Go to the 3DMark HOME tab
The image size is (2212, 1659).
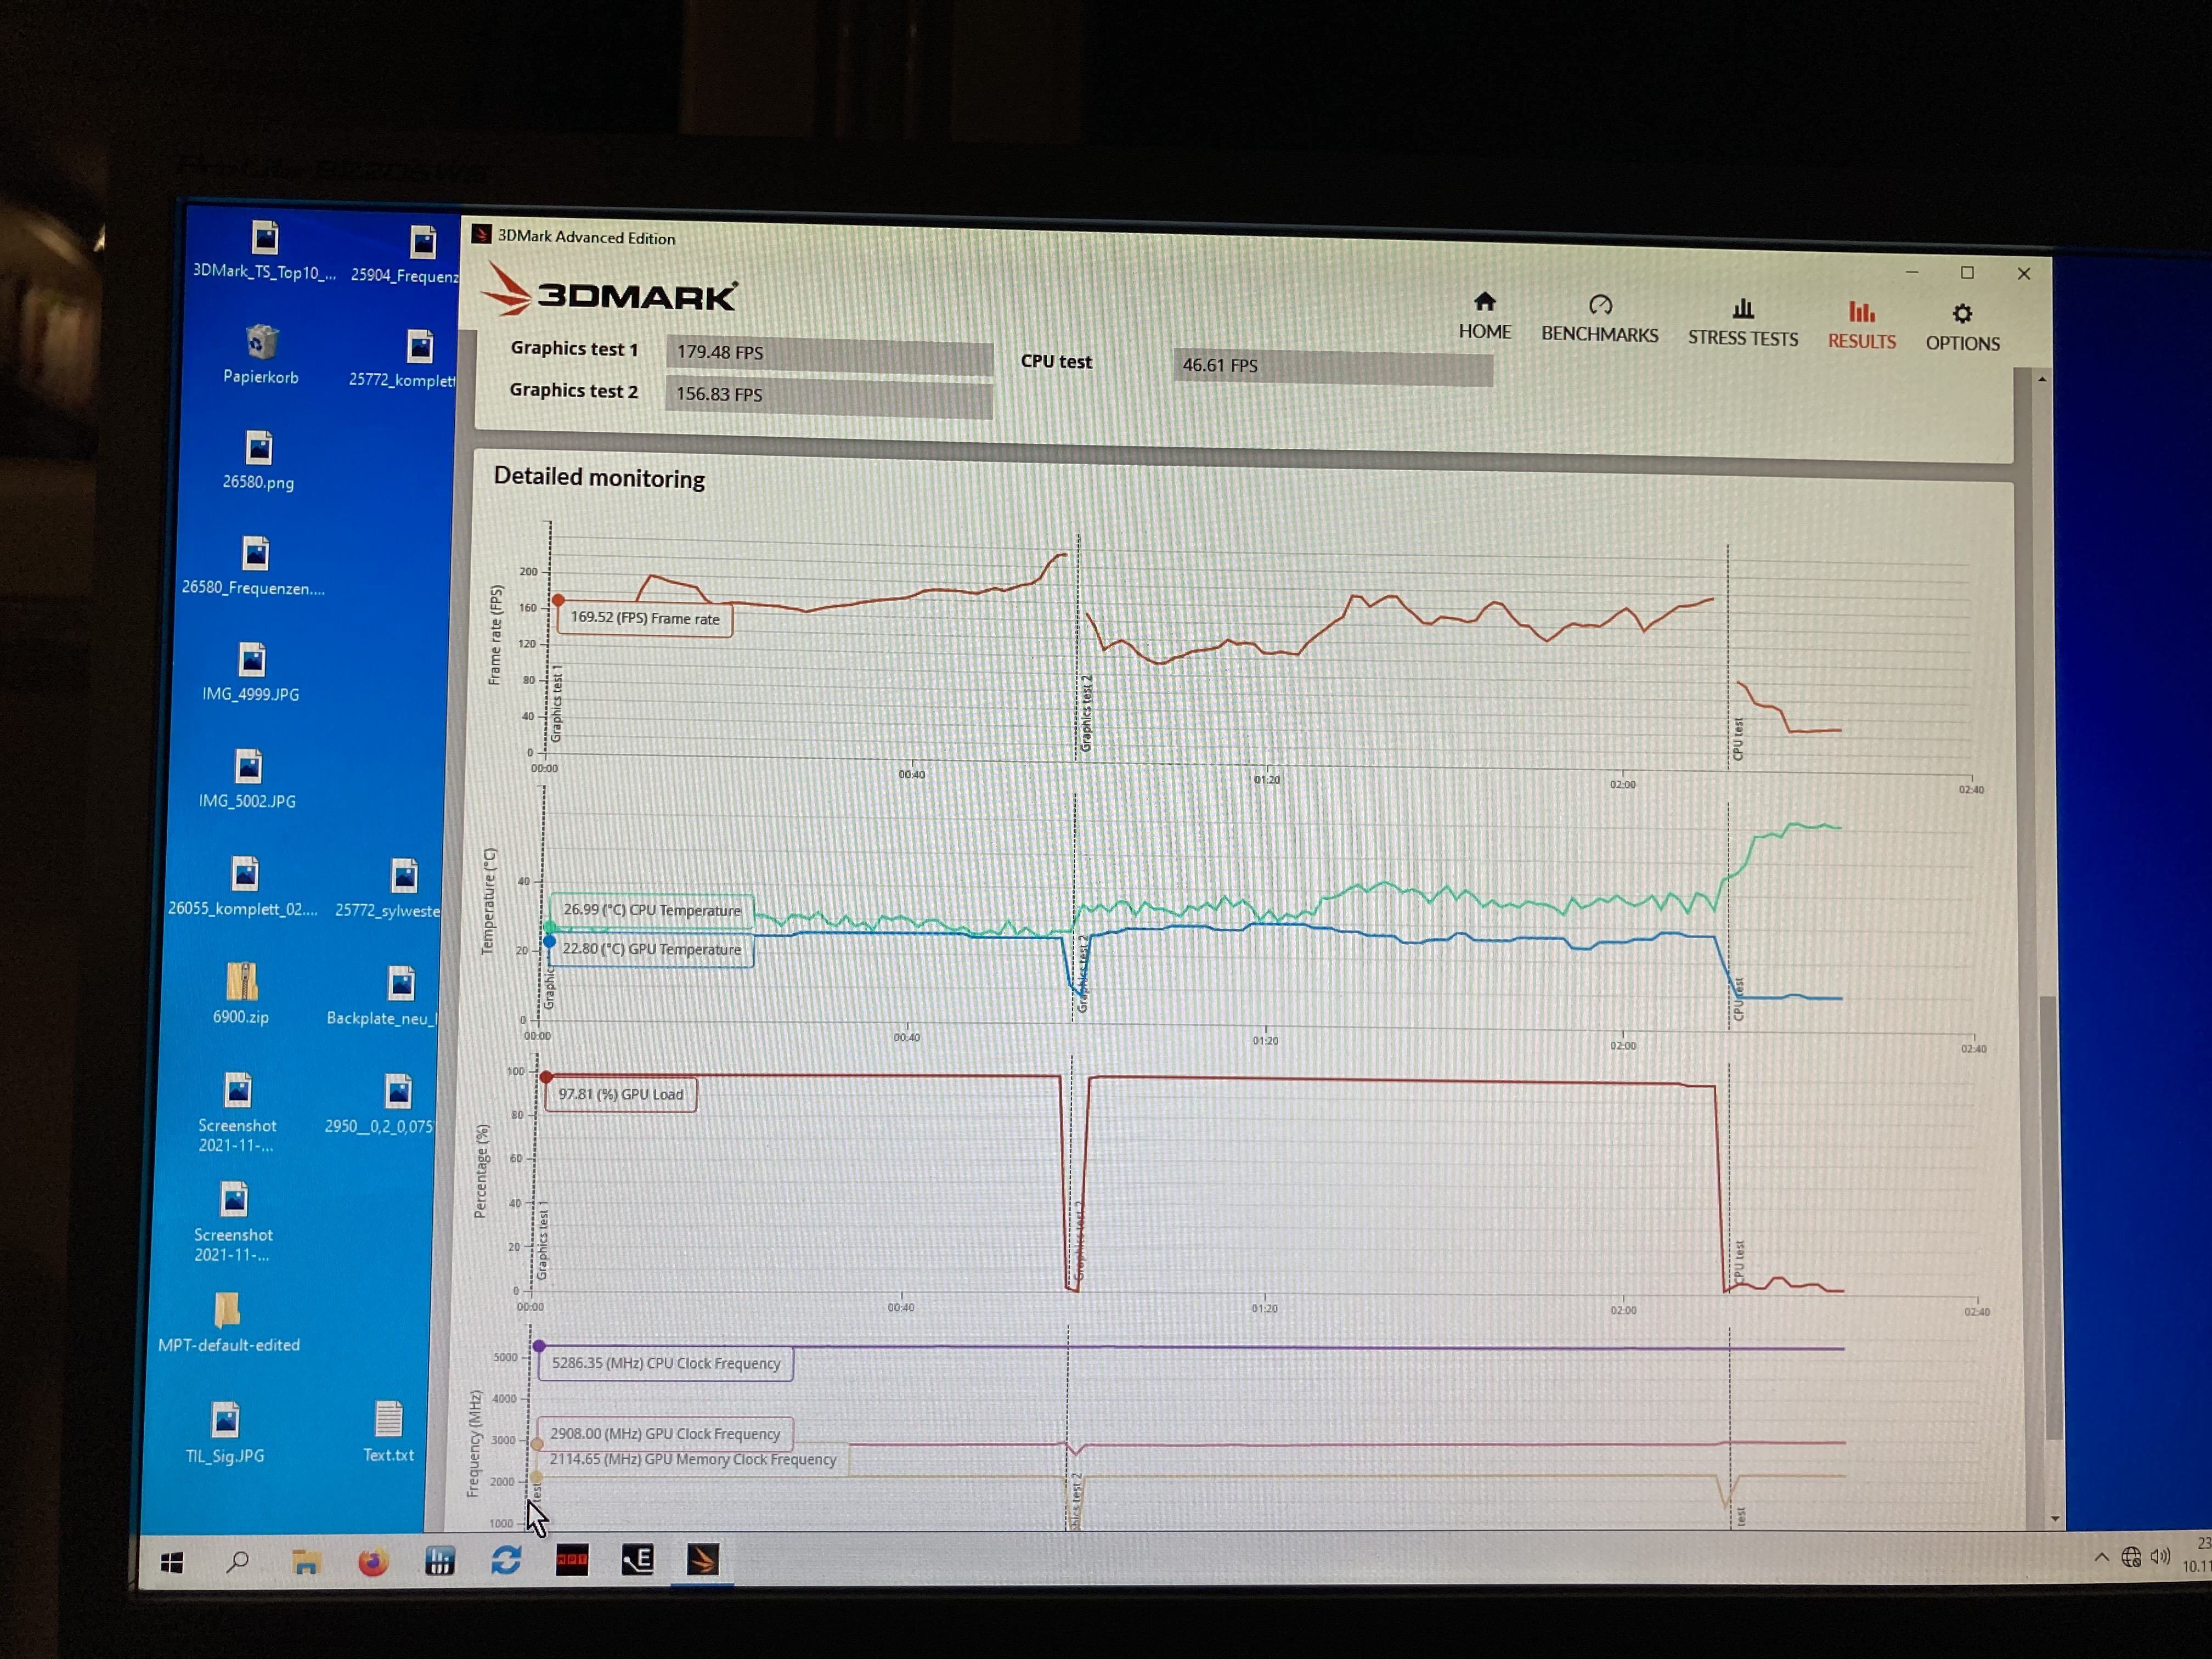pyautogui.click(x=1484, y=316)
